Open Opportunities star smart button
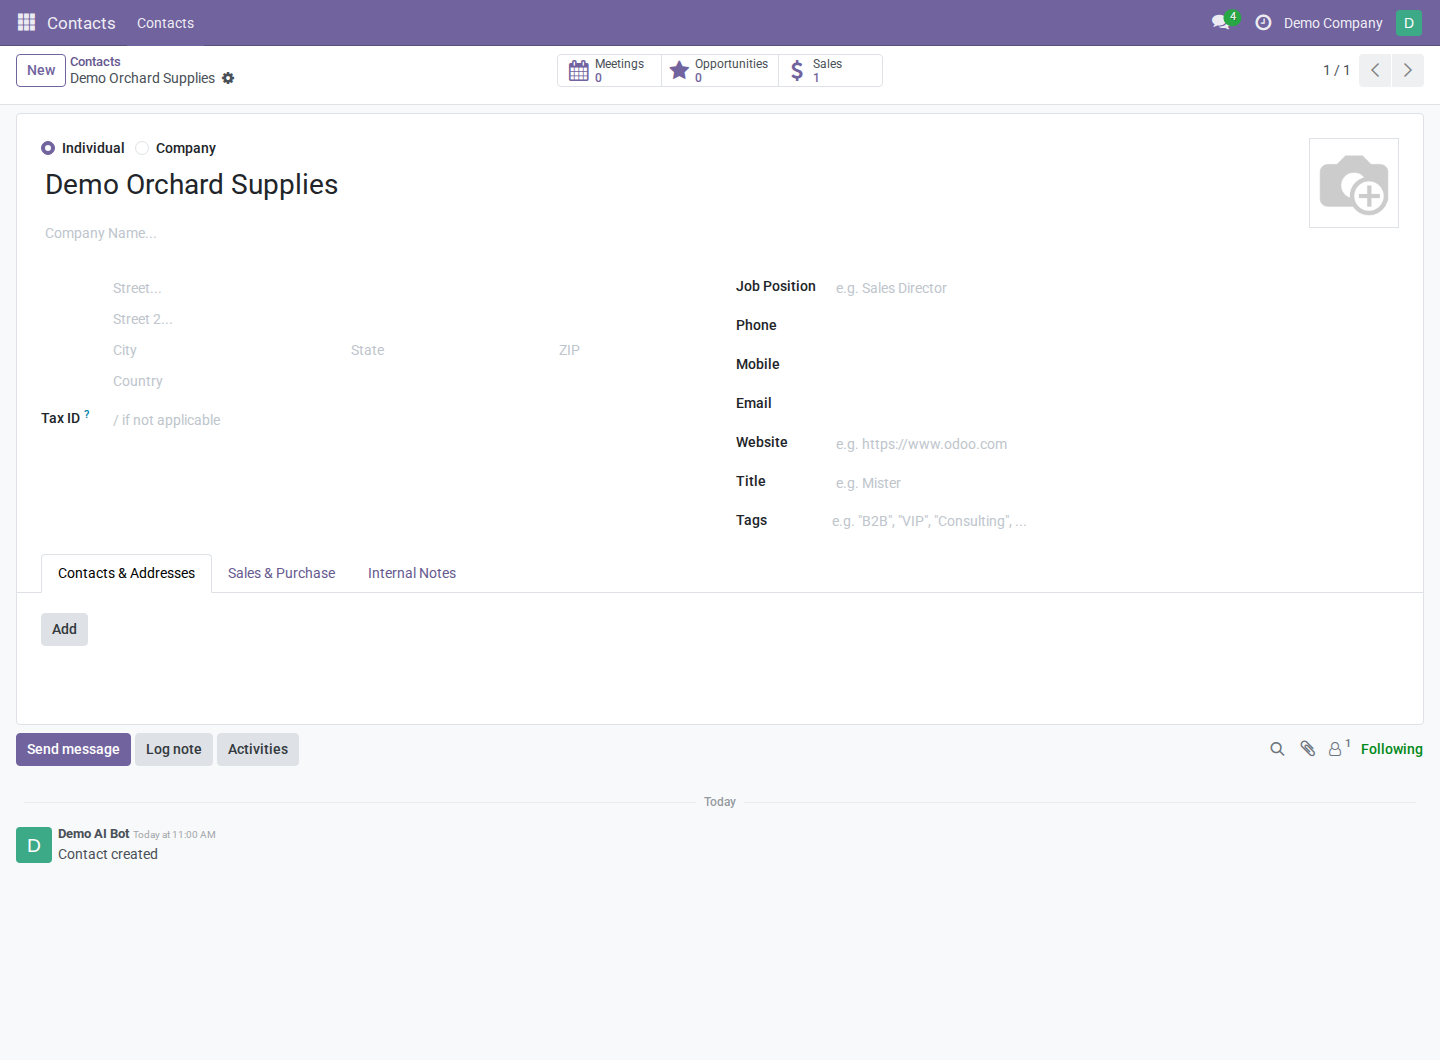Image resolution: width=1440 pixels, height=1060 pixels. [x=720, y=70]
